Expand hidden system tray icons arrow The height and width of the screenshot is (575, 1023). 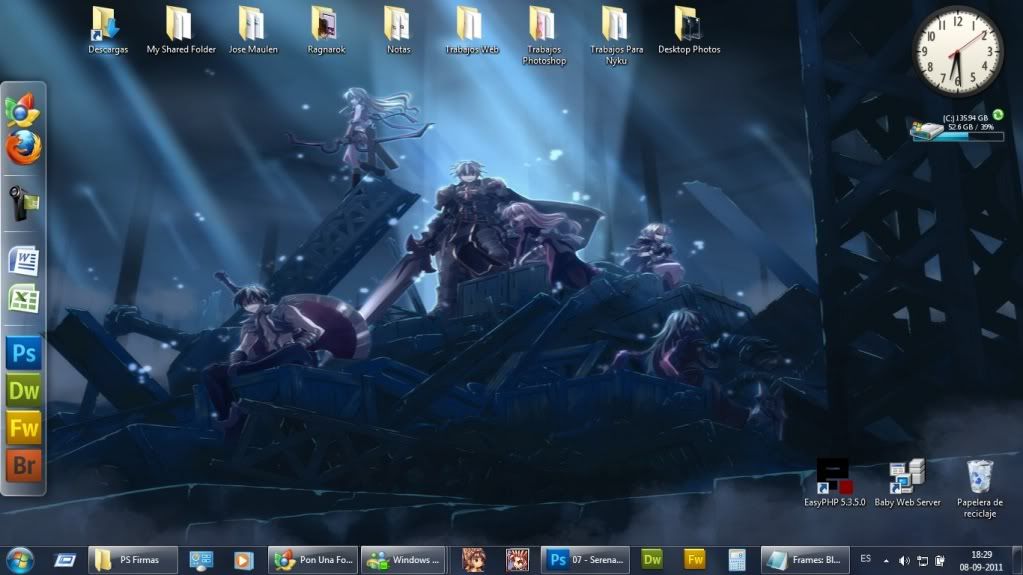886,561
